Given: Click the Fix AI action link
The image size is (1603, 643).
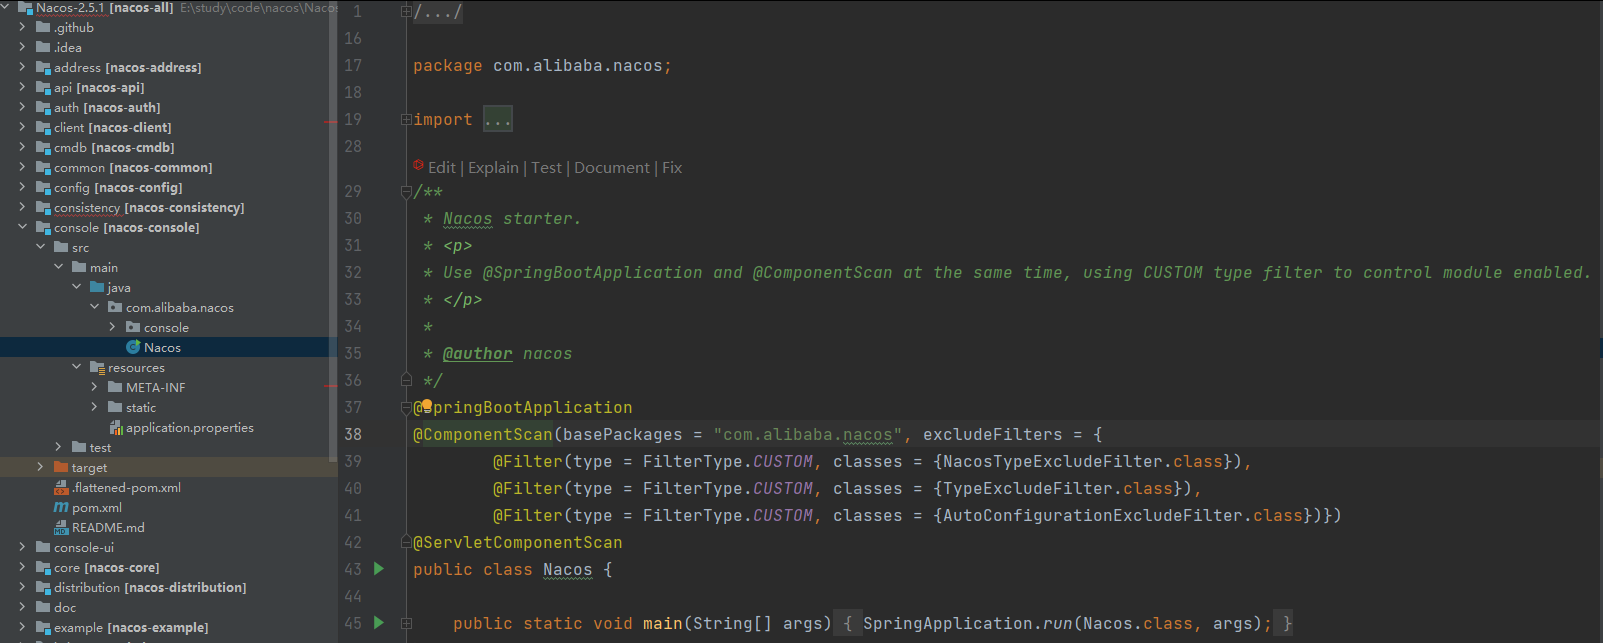Looking at the screenshot, I should click(672, 168).
